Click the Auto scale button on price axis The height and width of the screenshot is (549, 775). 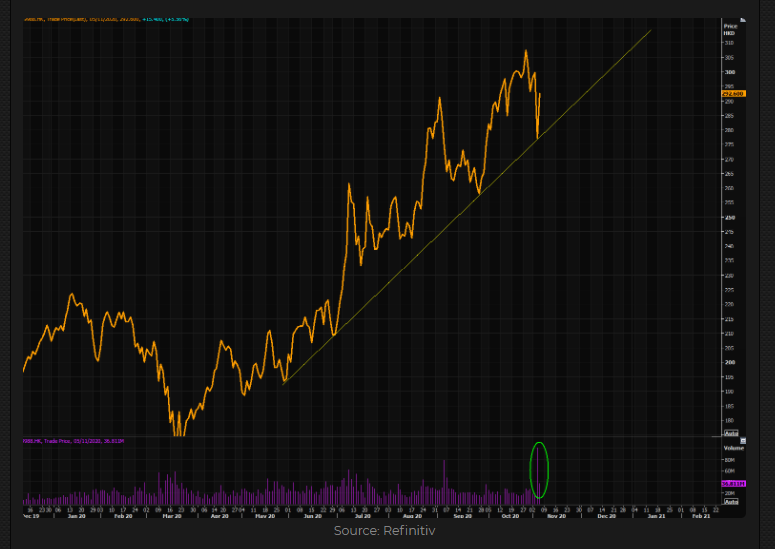pyautogui.click(x=731, y=433)
